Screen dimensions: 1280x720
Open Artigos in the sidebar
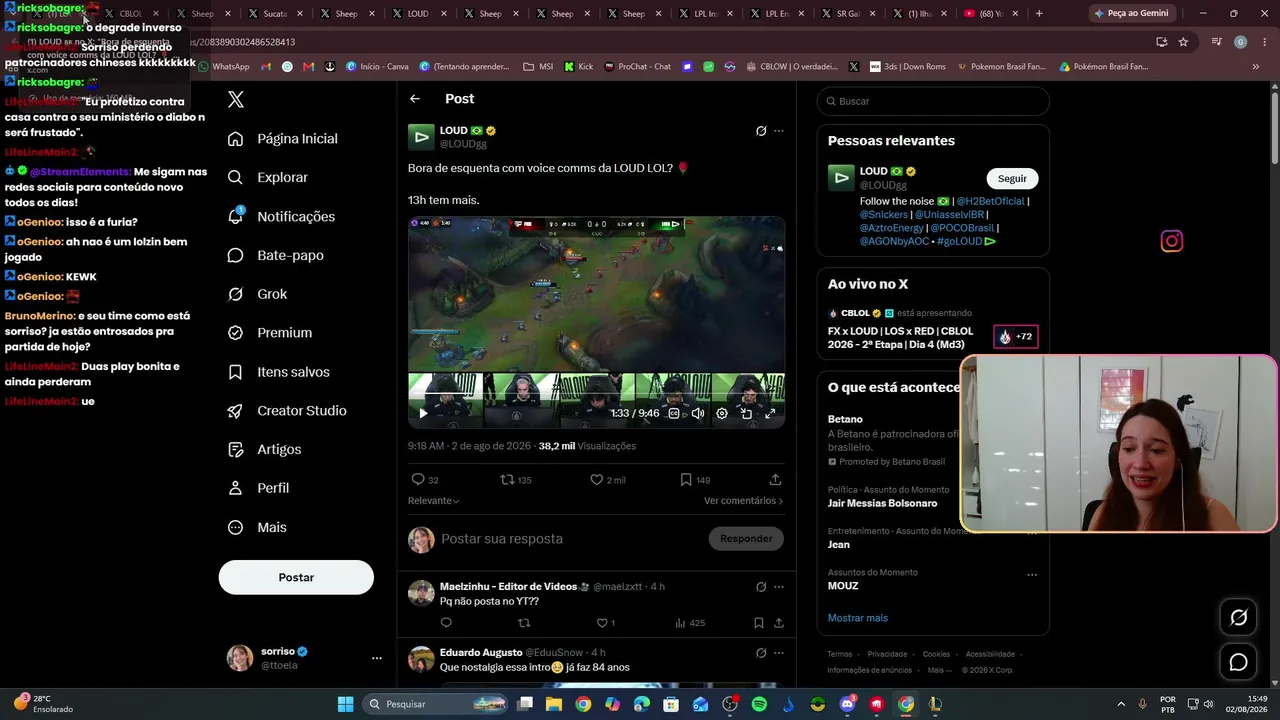pos(264,449)
